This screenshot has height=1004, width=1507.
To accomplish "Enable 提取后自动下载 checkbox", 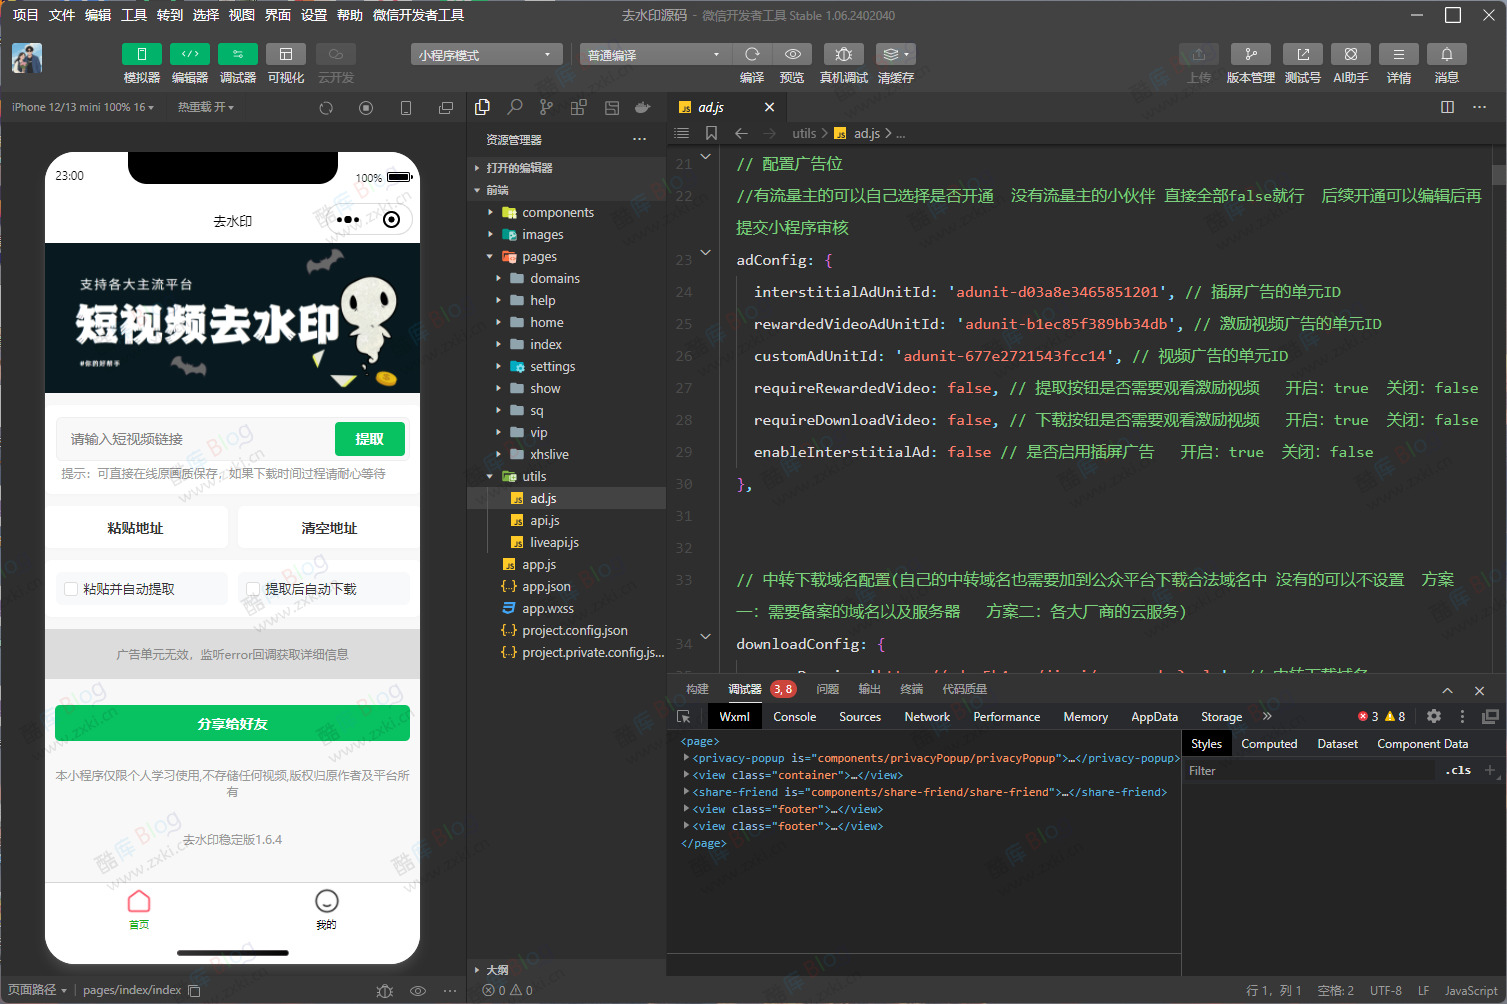I will pyautogui.click(x=253, y=589).
